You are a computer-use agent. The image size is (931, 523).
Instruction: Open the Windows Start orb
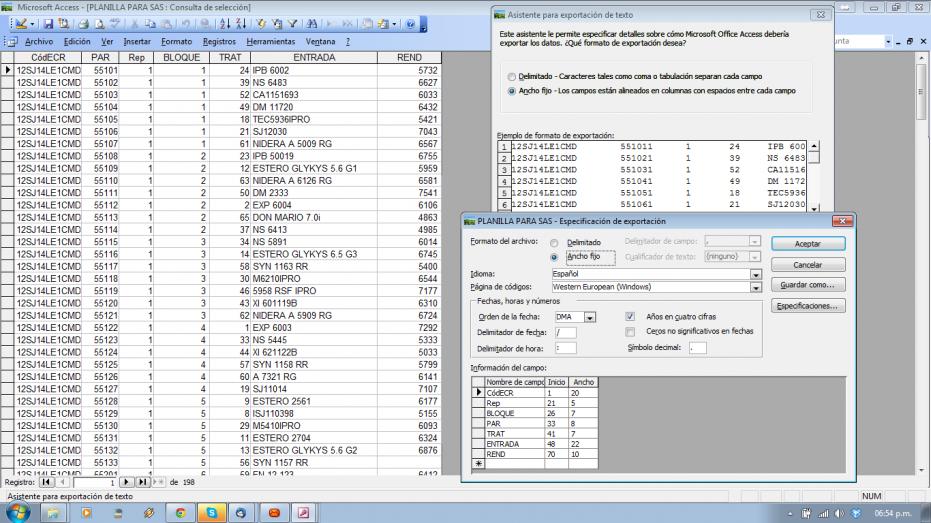click(18, 512)
